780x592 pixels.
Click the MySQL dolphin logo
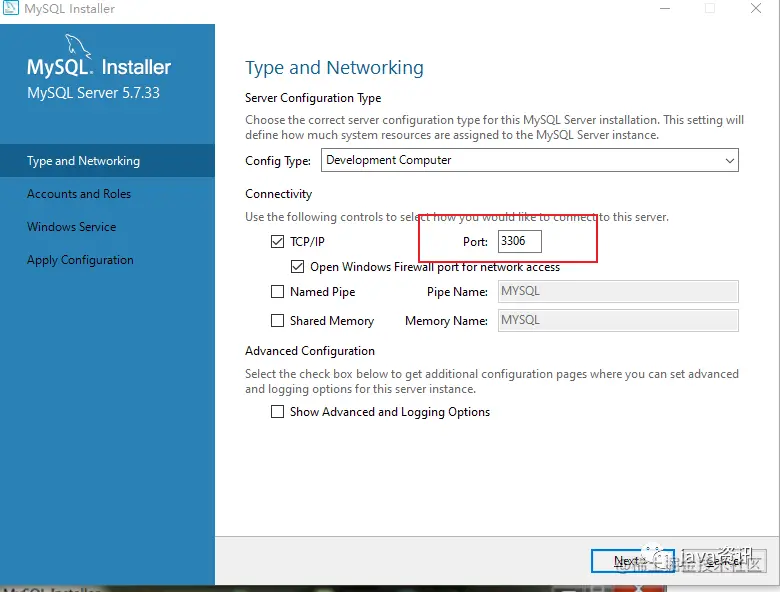[78, 45]
